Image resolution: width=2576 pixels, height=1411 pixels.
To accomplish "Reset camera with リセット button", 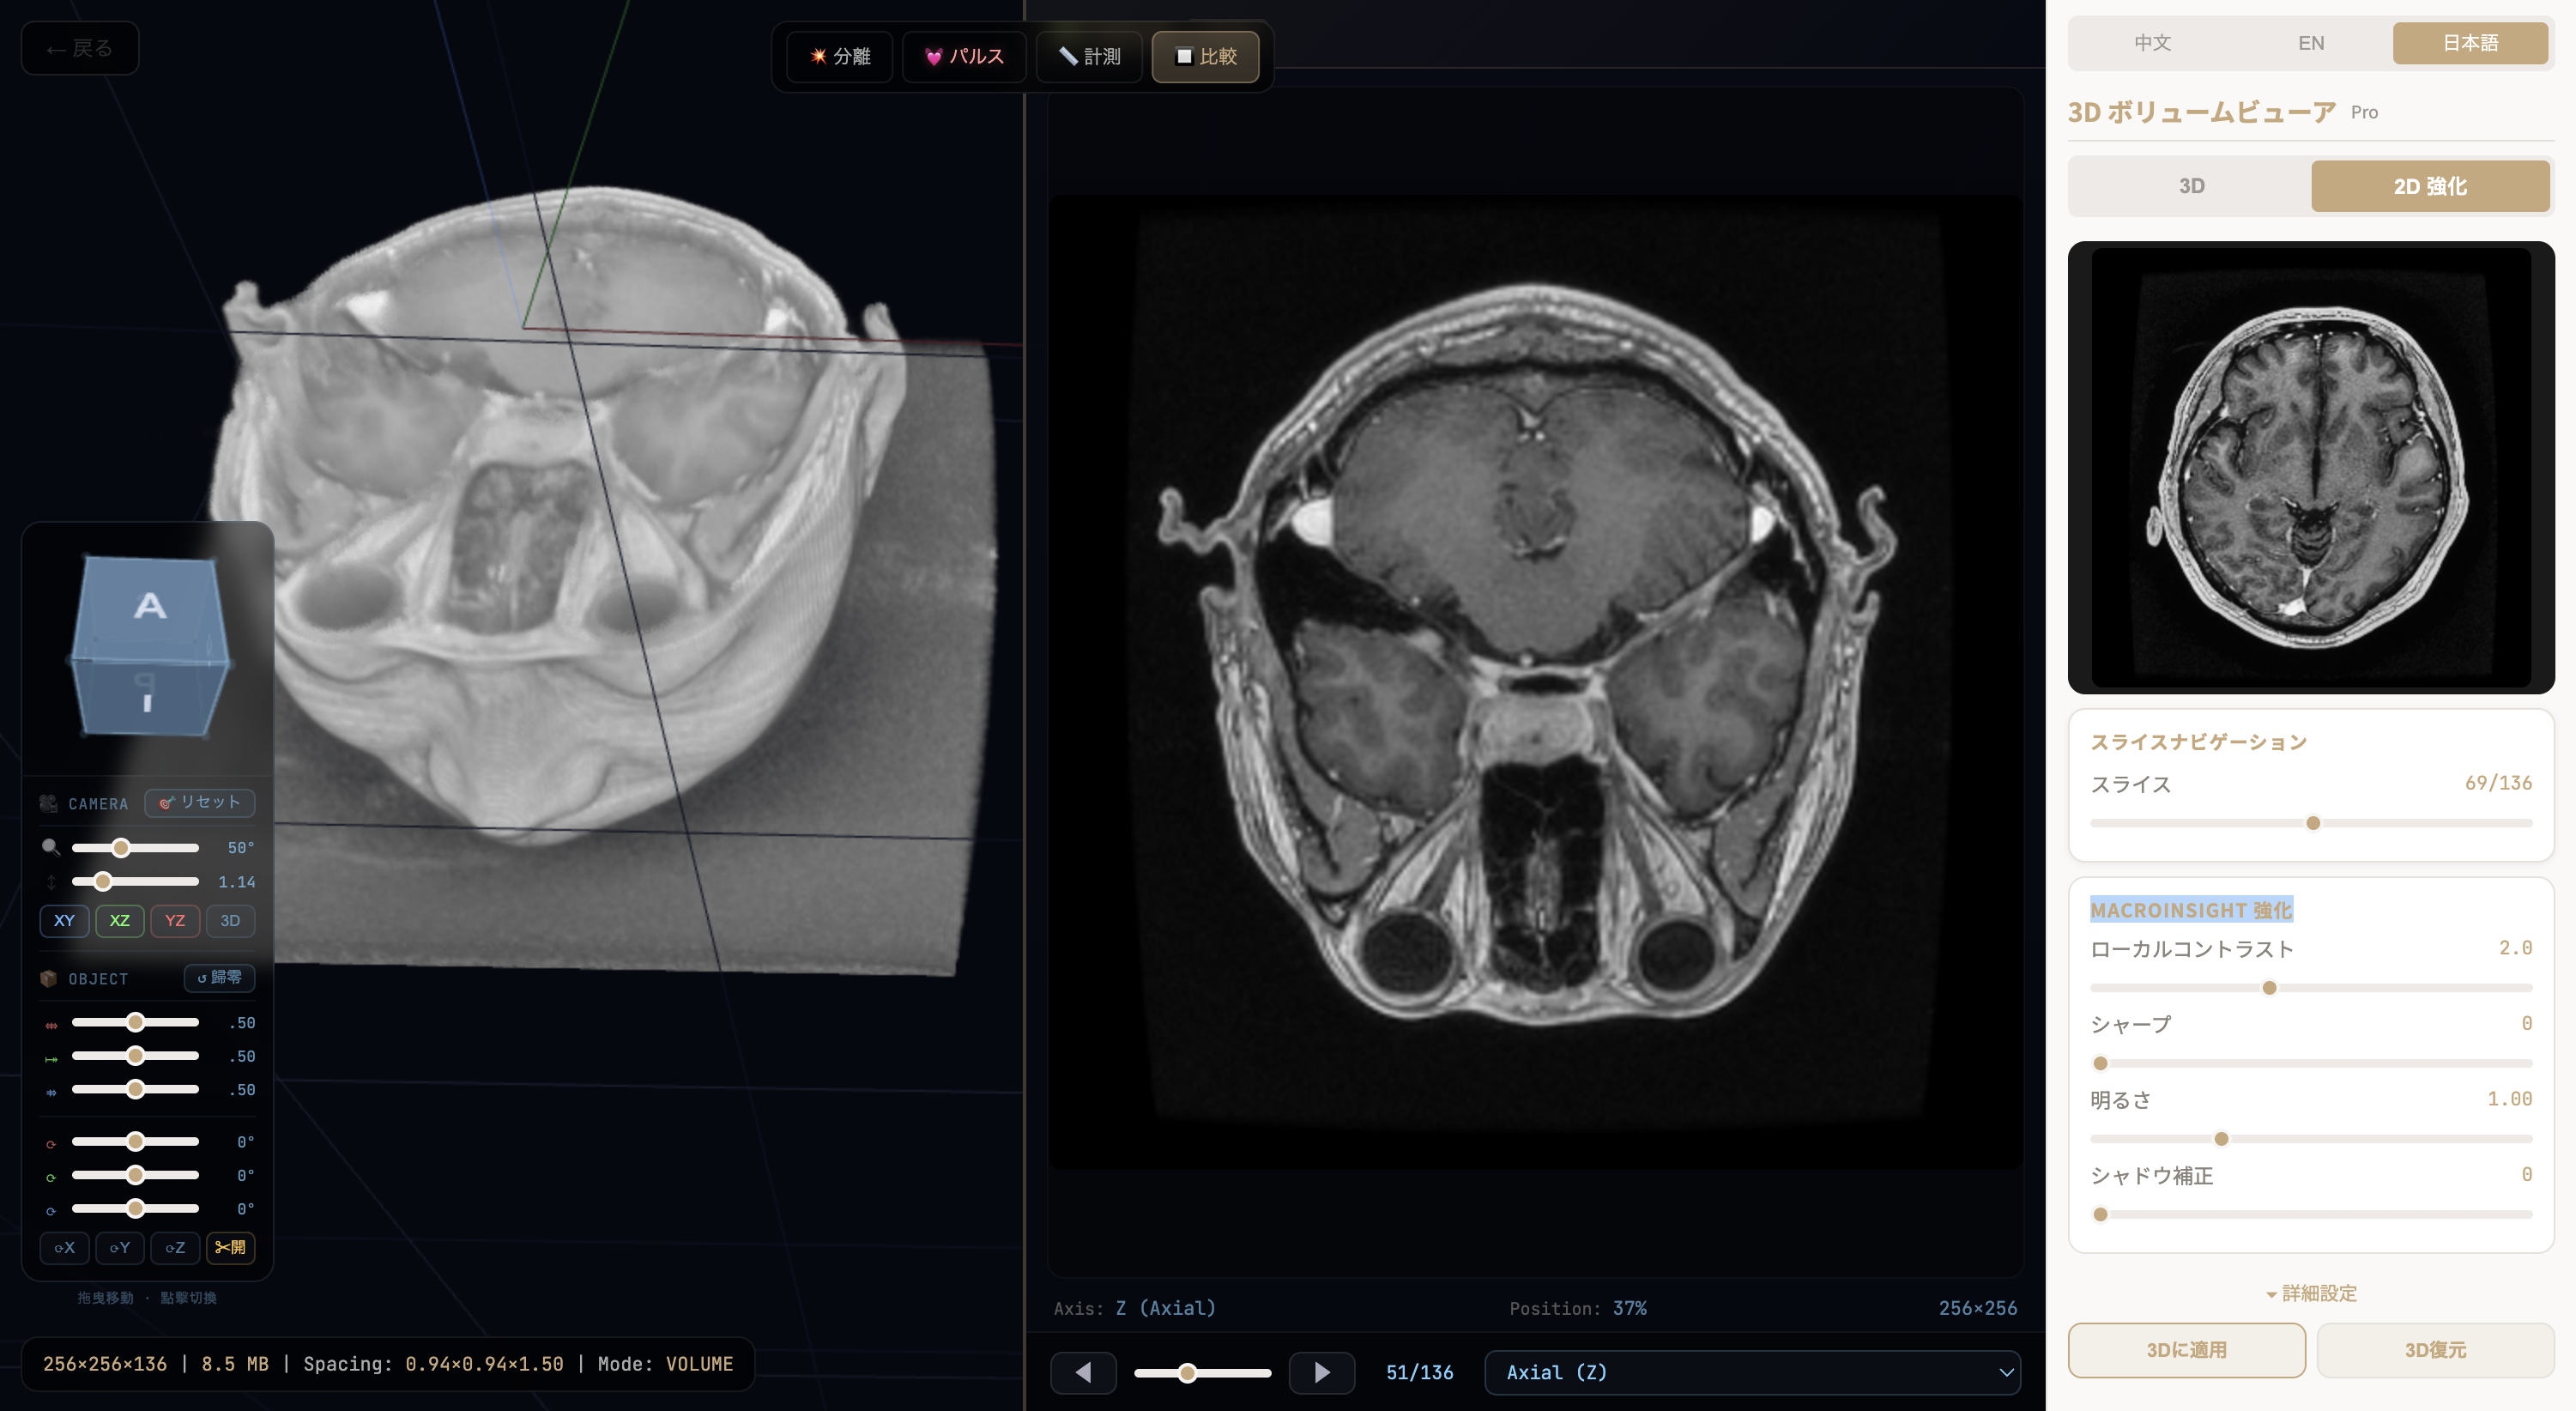I will [200, 802].
